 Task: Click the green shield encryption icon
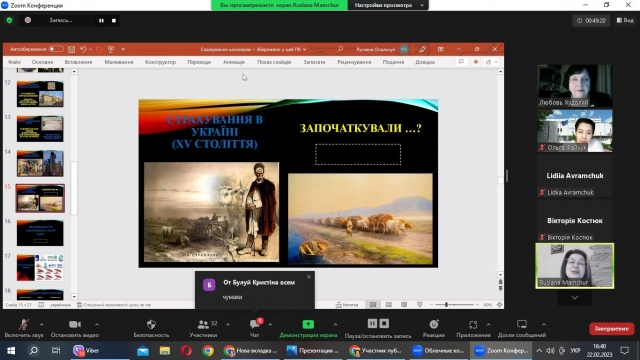(9, 20)
